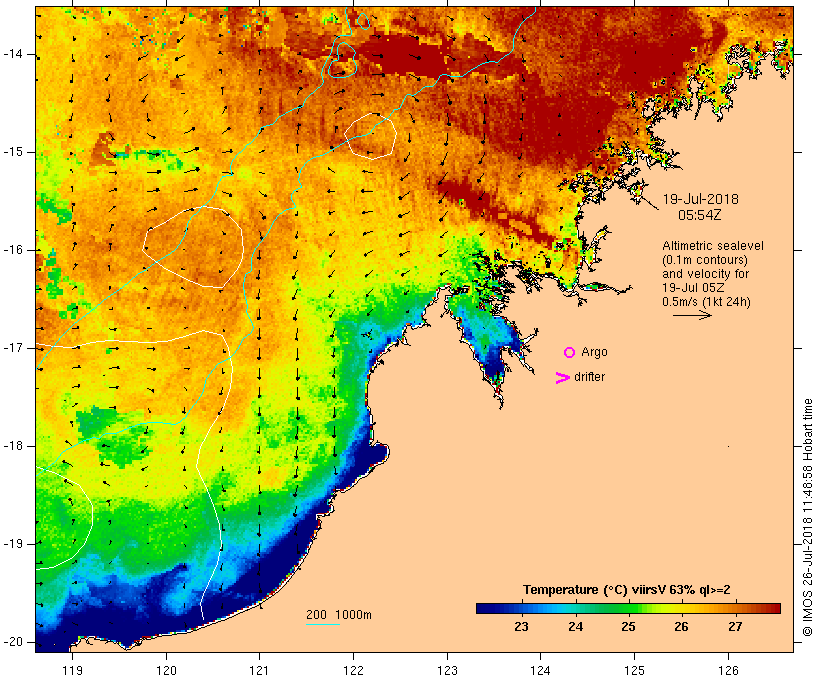Click the '26' color bar label

(681, 627)
